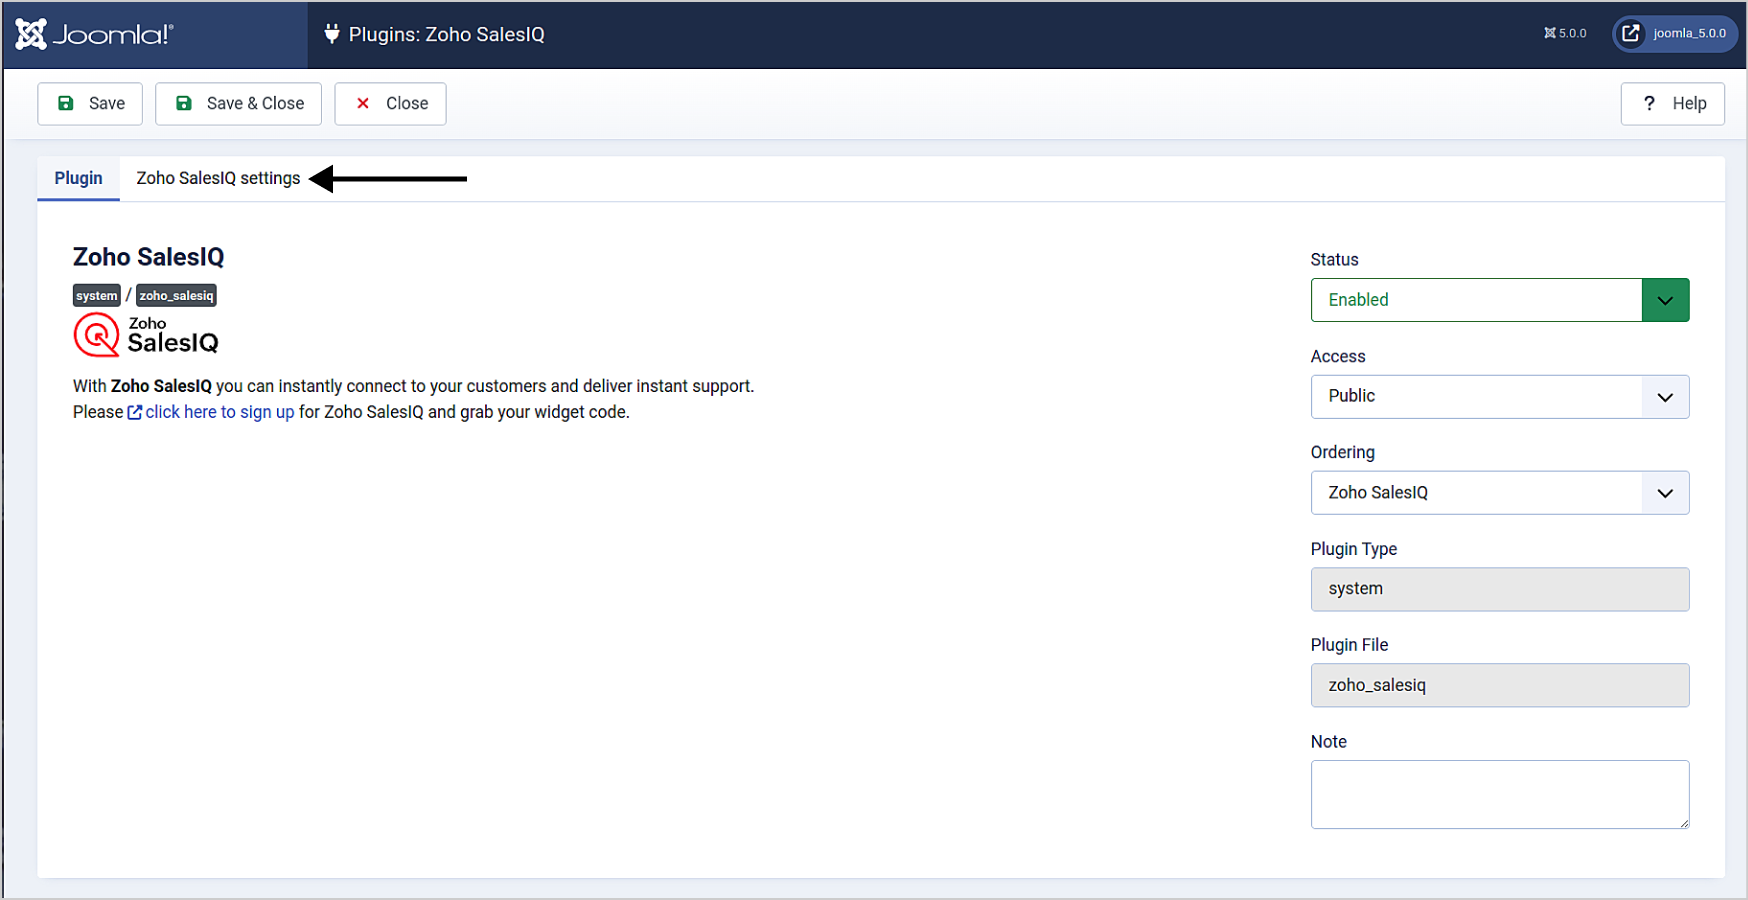Click the Joomla 5.0.0 version badge
Image resolution: width=1748 pixels, height=900 pixels.
point(1565,33)
